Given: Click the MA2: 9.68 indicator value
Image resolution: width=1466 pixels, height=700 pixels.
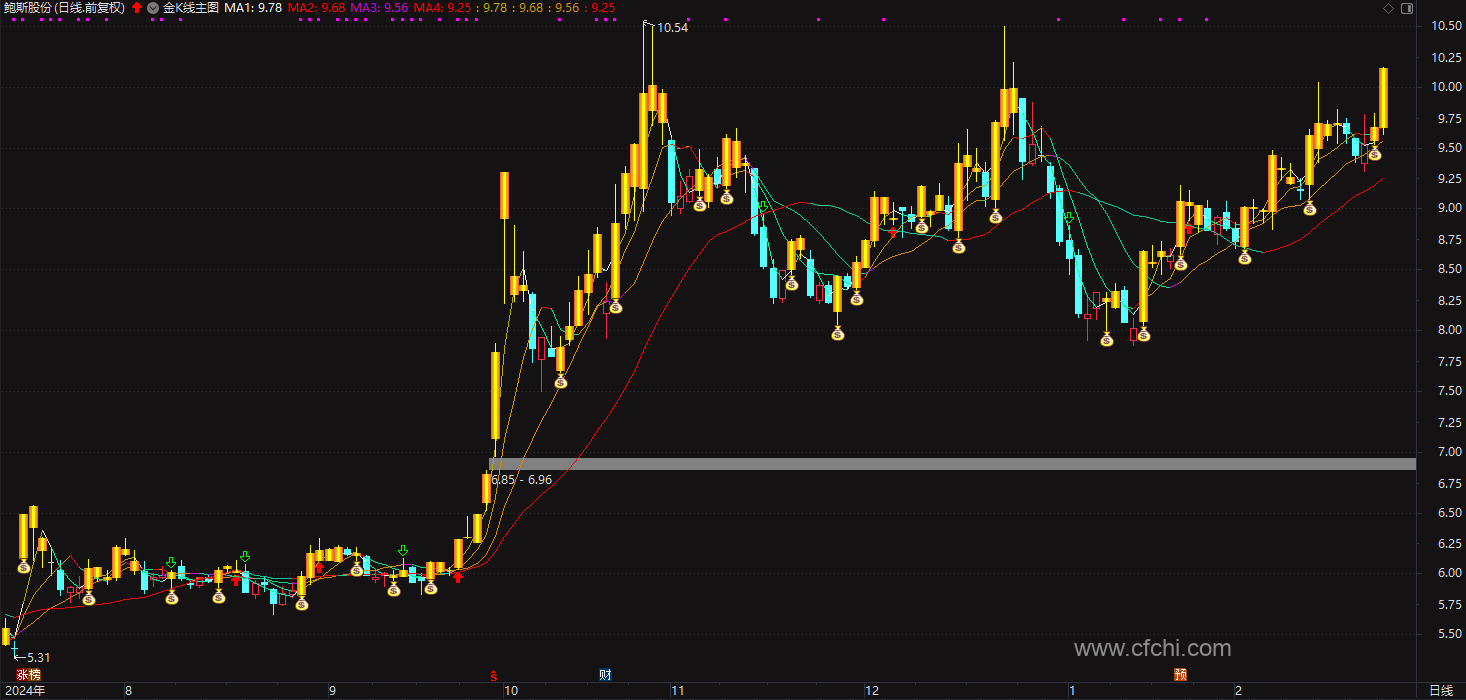Looking at the screenshot, I should tap(317, 7).
